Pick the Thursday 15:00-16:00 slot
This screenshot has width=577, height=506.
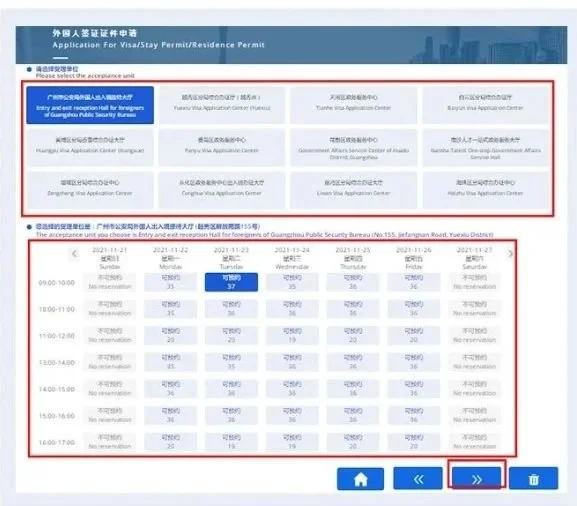pyautogui.click(x=353, y=415)
